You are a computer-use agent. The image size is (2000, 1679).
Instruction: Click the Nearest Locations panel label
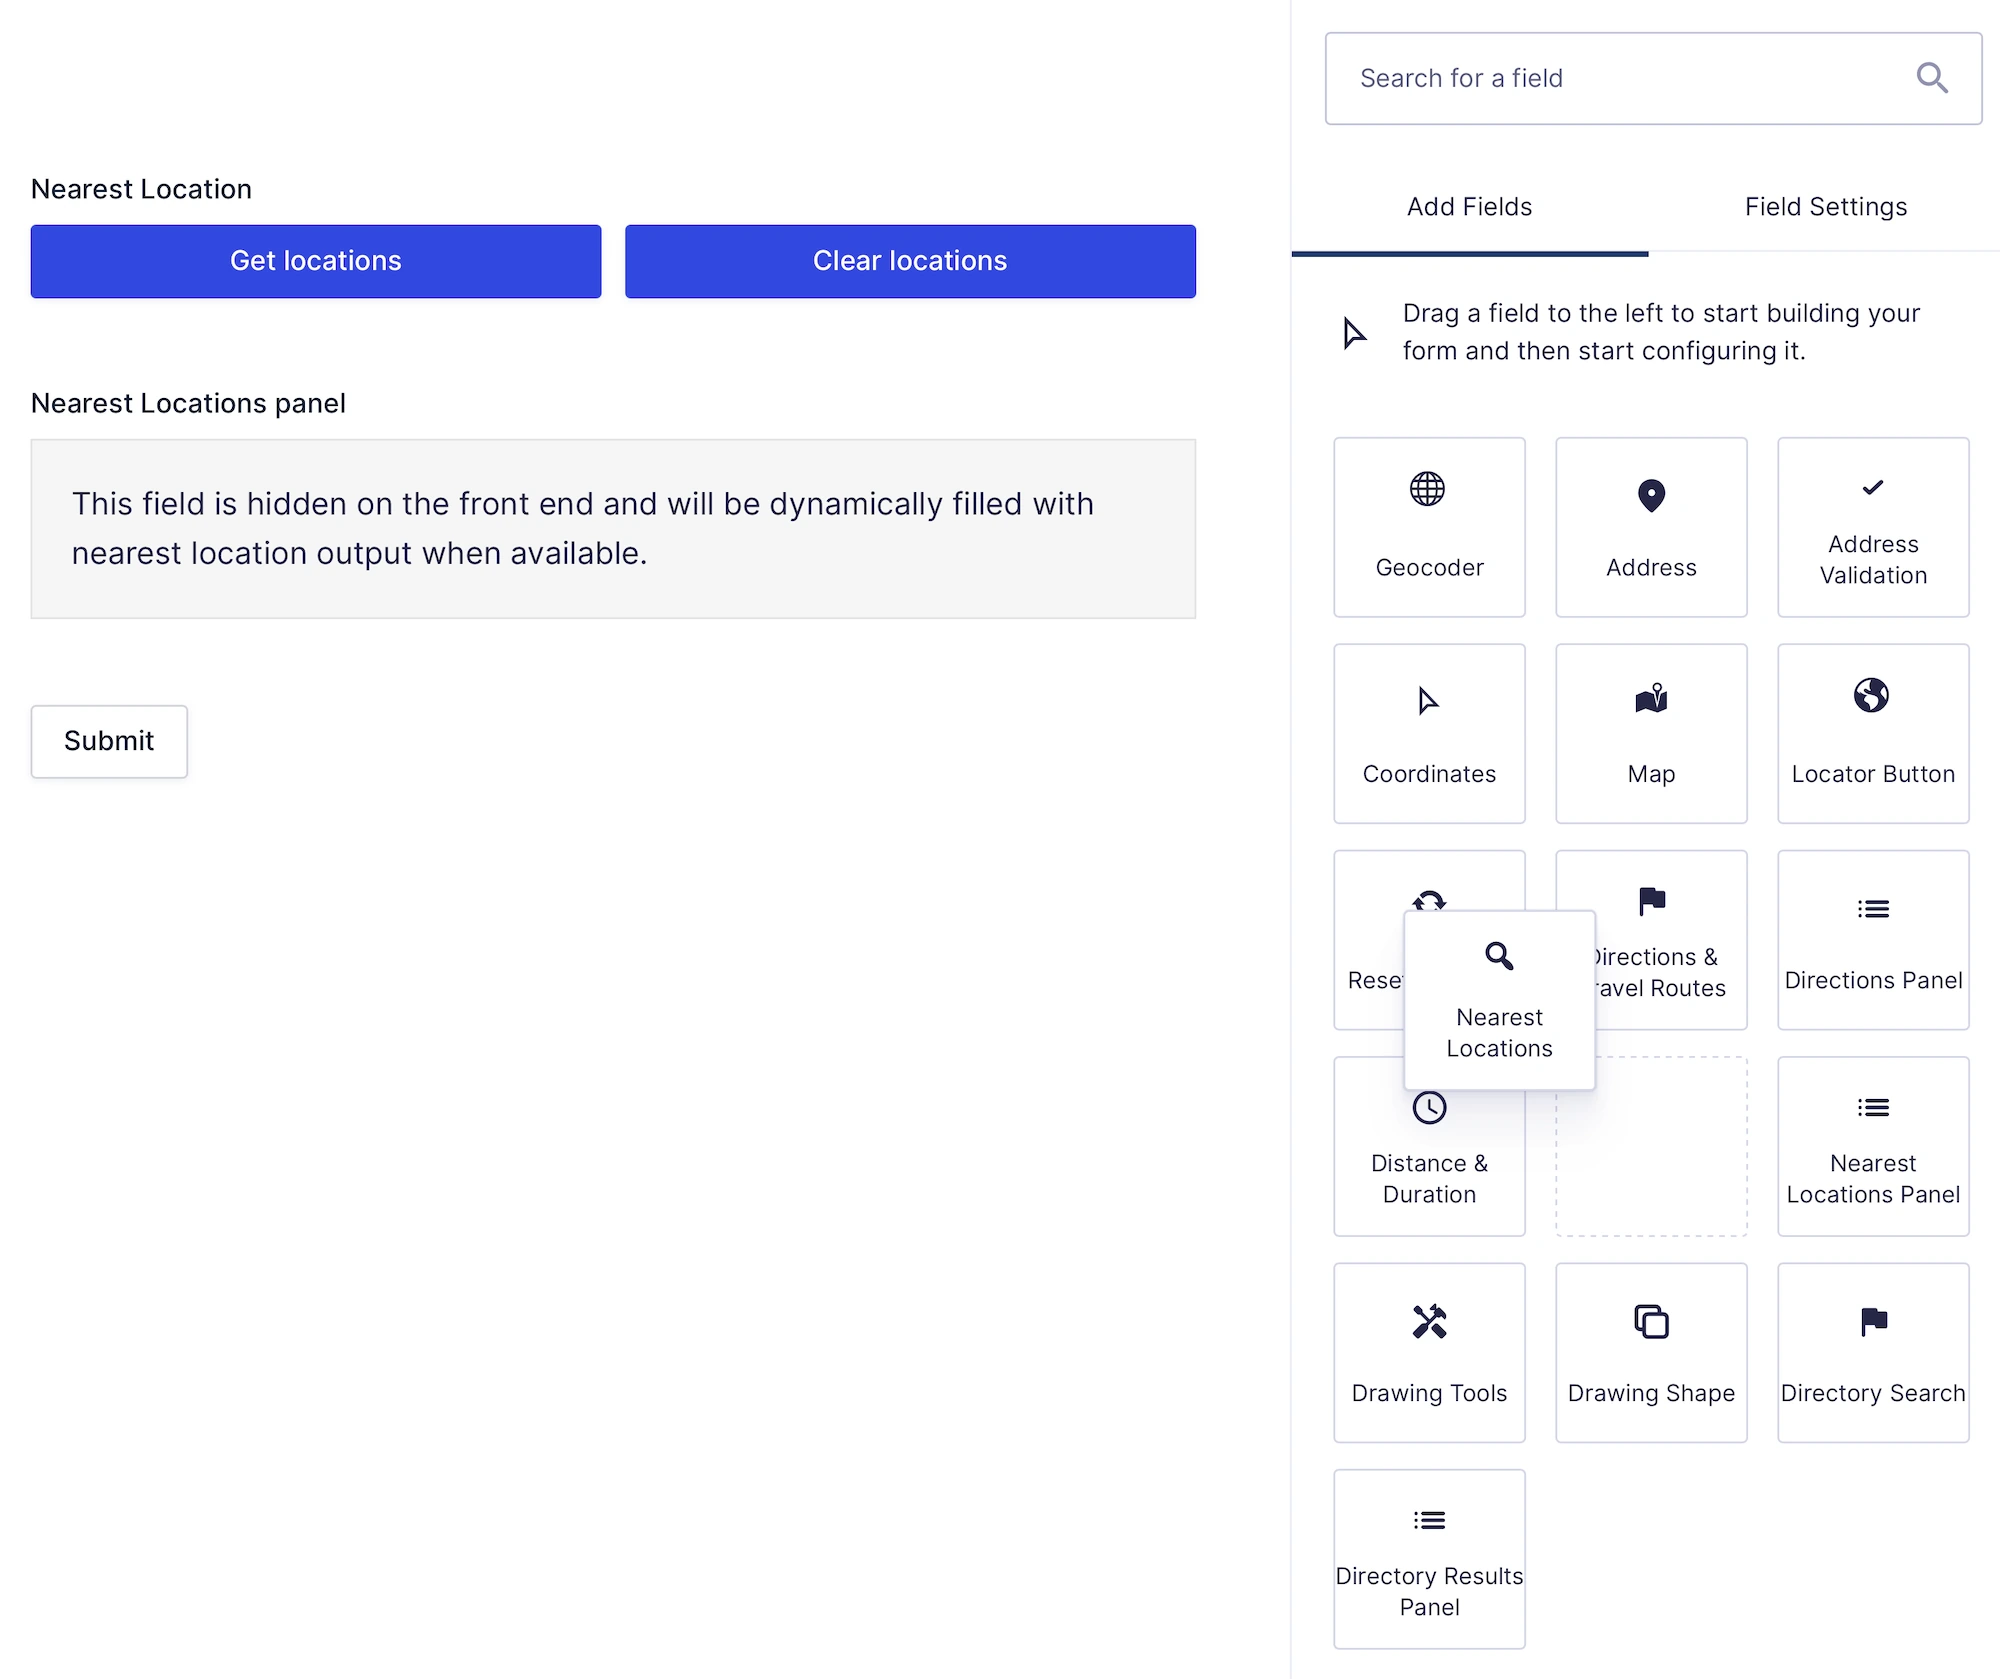tap(188, 403)
